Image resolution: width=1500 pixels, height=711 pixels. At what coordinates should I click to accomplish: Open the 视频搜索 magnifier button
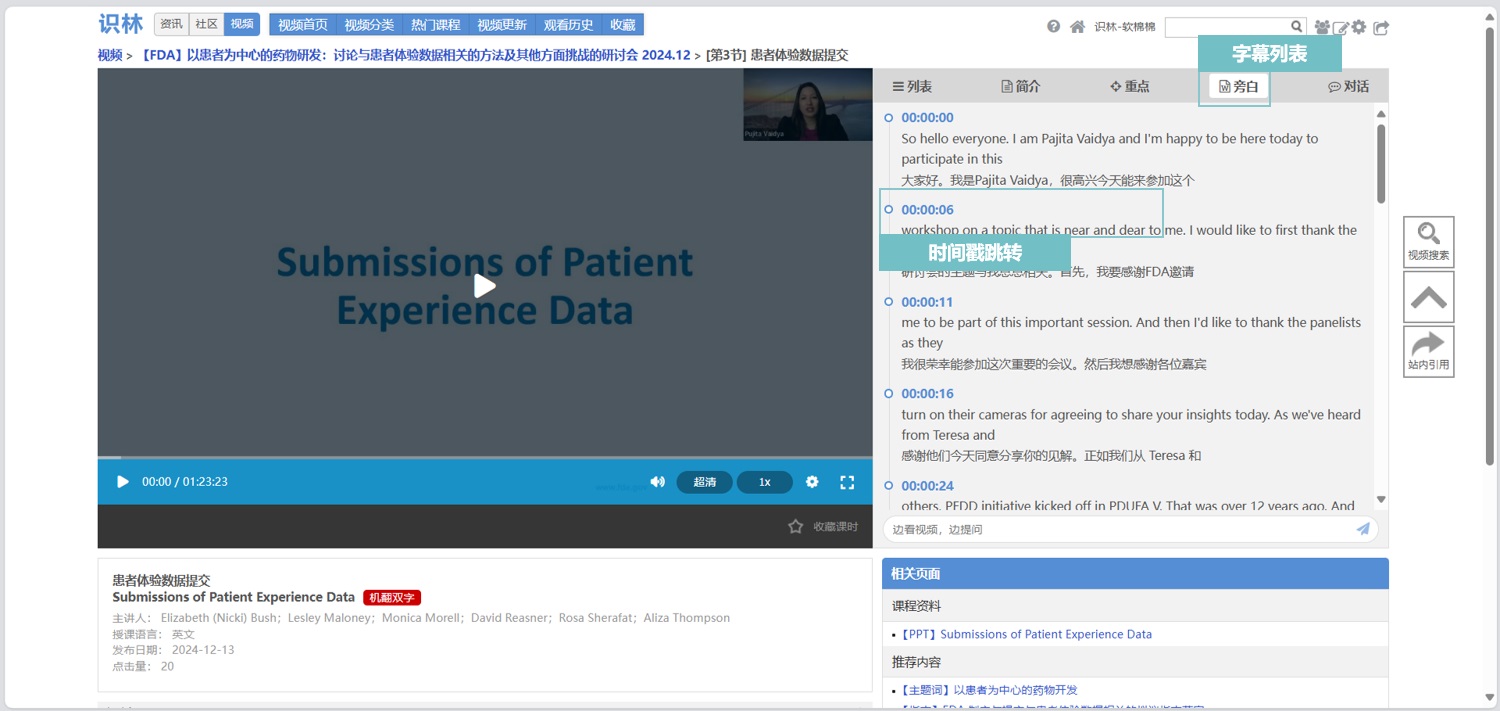[1428, 241]
